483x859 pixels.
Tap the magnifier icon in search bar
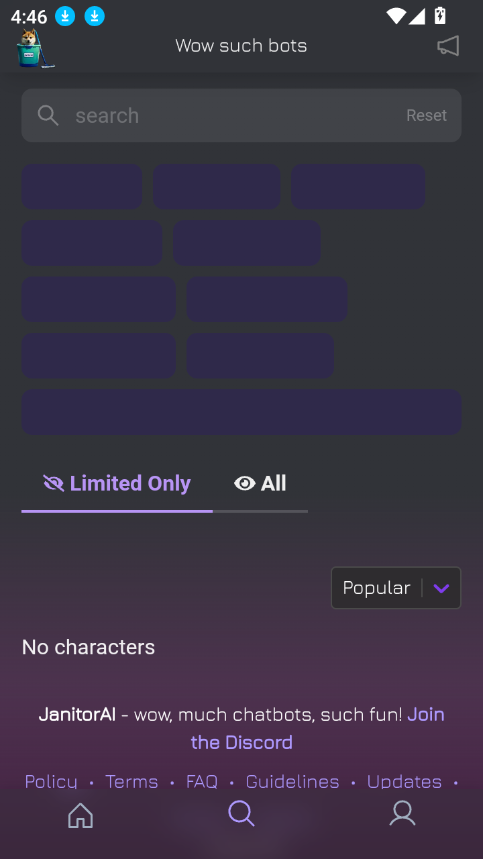(x=48, y=116)
